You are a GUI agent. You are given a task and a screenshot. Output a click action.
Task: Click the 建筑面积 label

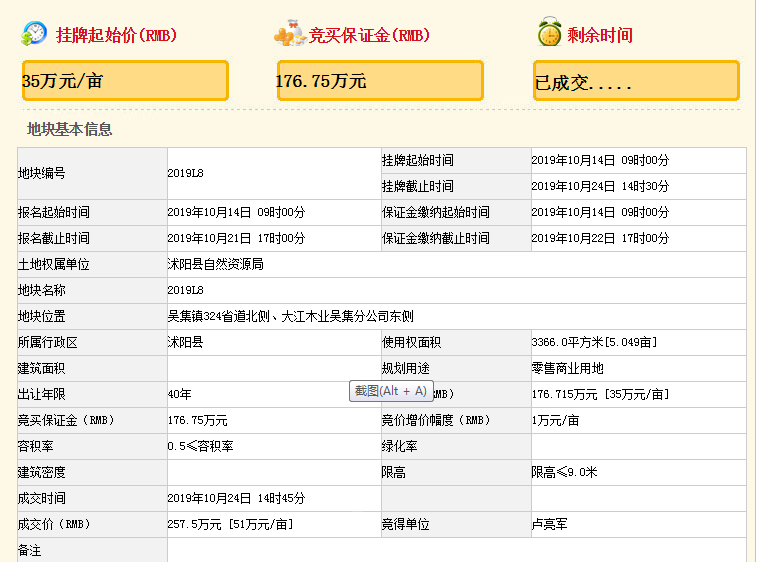(42, 369)
